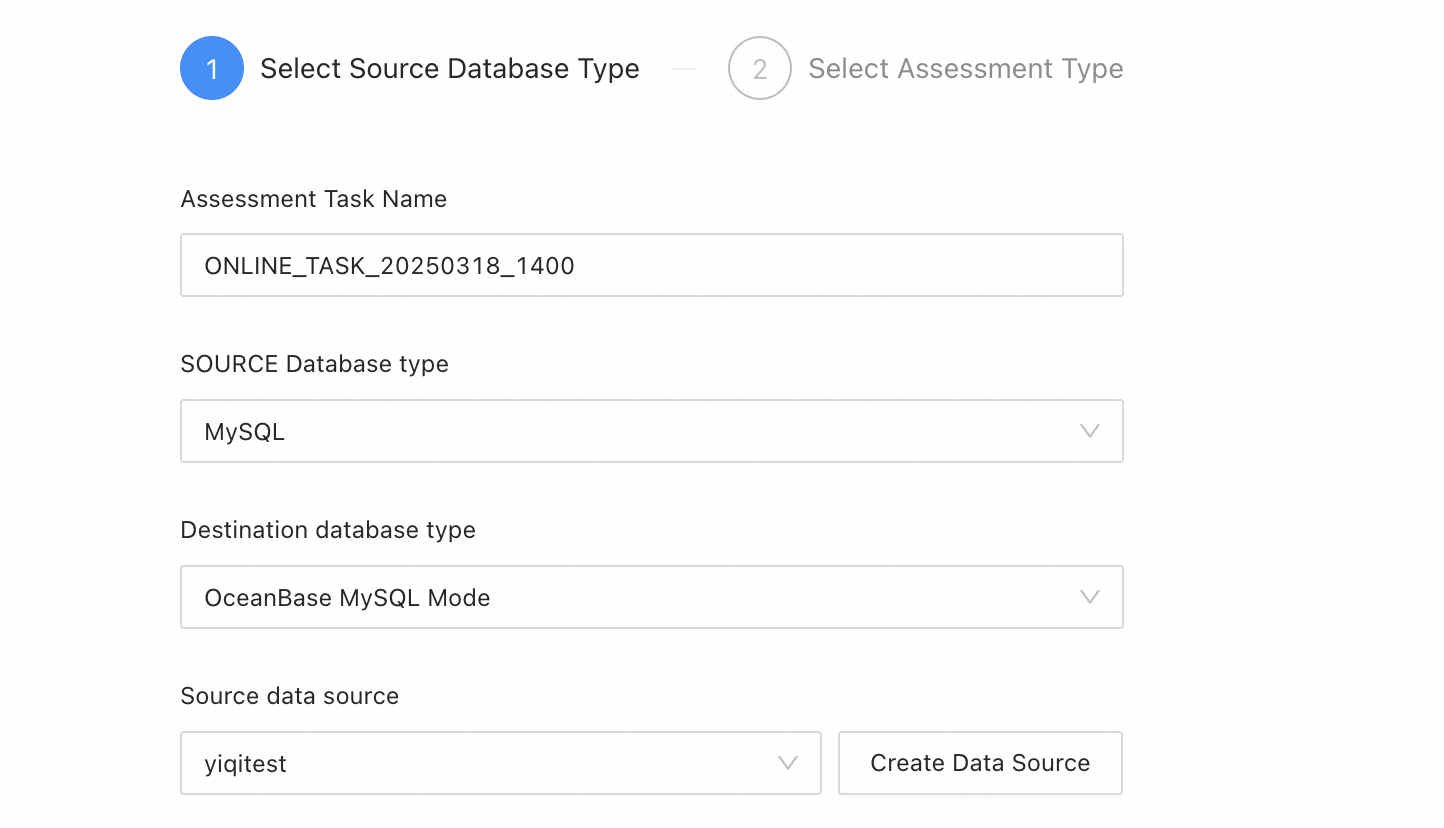
Task: Click the Source data source label
Action: [289, 696]
